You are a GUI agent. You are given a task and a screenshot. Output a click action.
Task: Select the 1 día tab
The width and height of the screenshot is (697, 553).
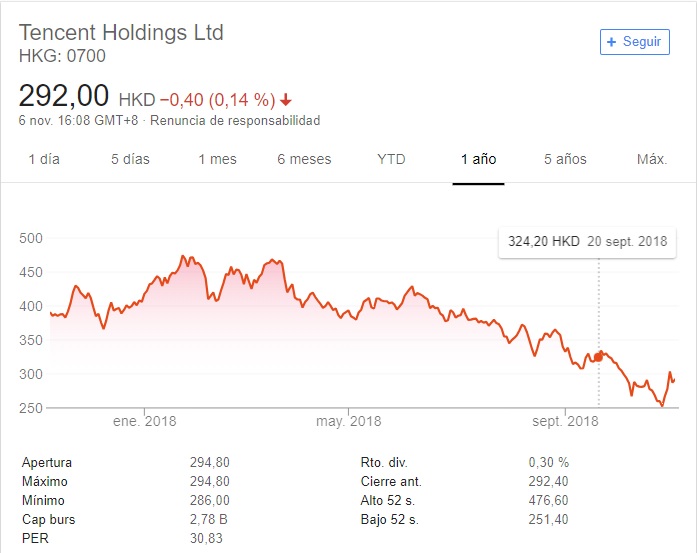44,159
